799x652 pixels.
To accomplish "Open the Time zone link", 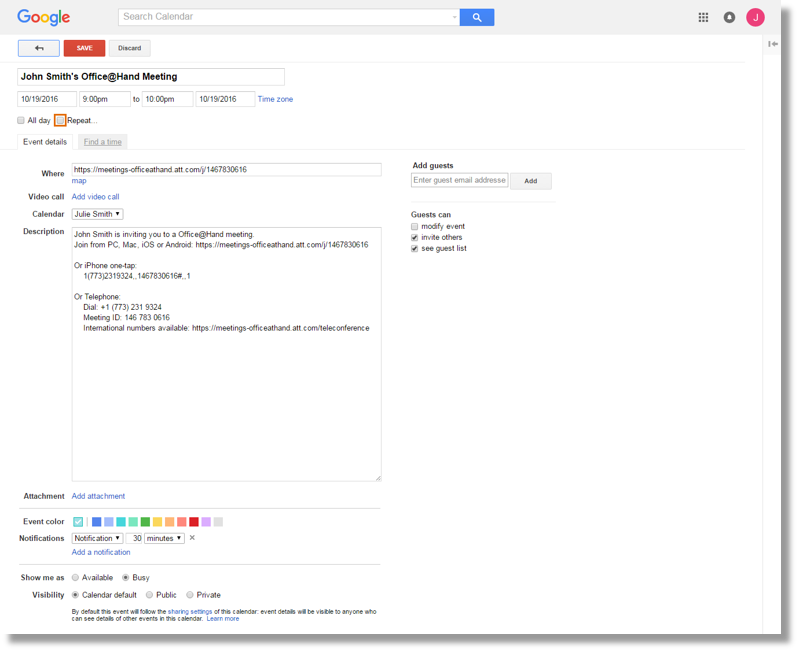I will 275,99.
